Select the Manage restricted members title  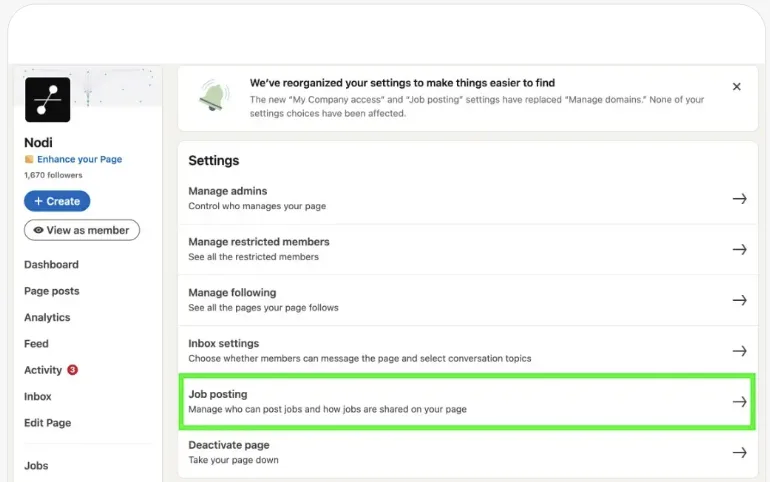pyautogui.click(x=259, y=241)
